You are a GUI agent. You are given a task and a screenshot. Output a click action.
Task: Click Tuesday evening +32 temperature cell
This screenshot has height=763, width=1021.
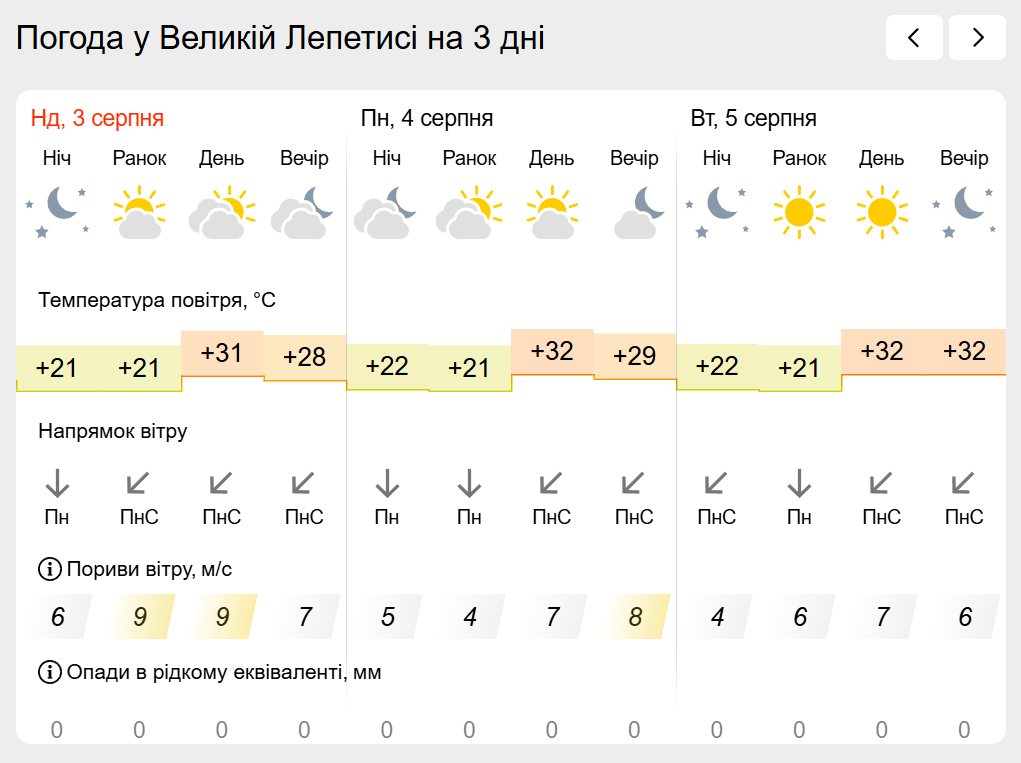click(964, 352)
